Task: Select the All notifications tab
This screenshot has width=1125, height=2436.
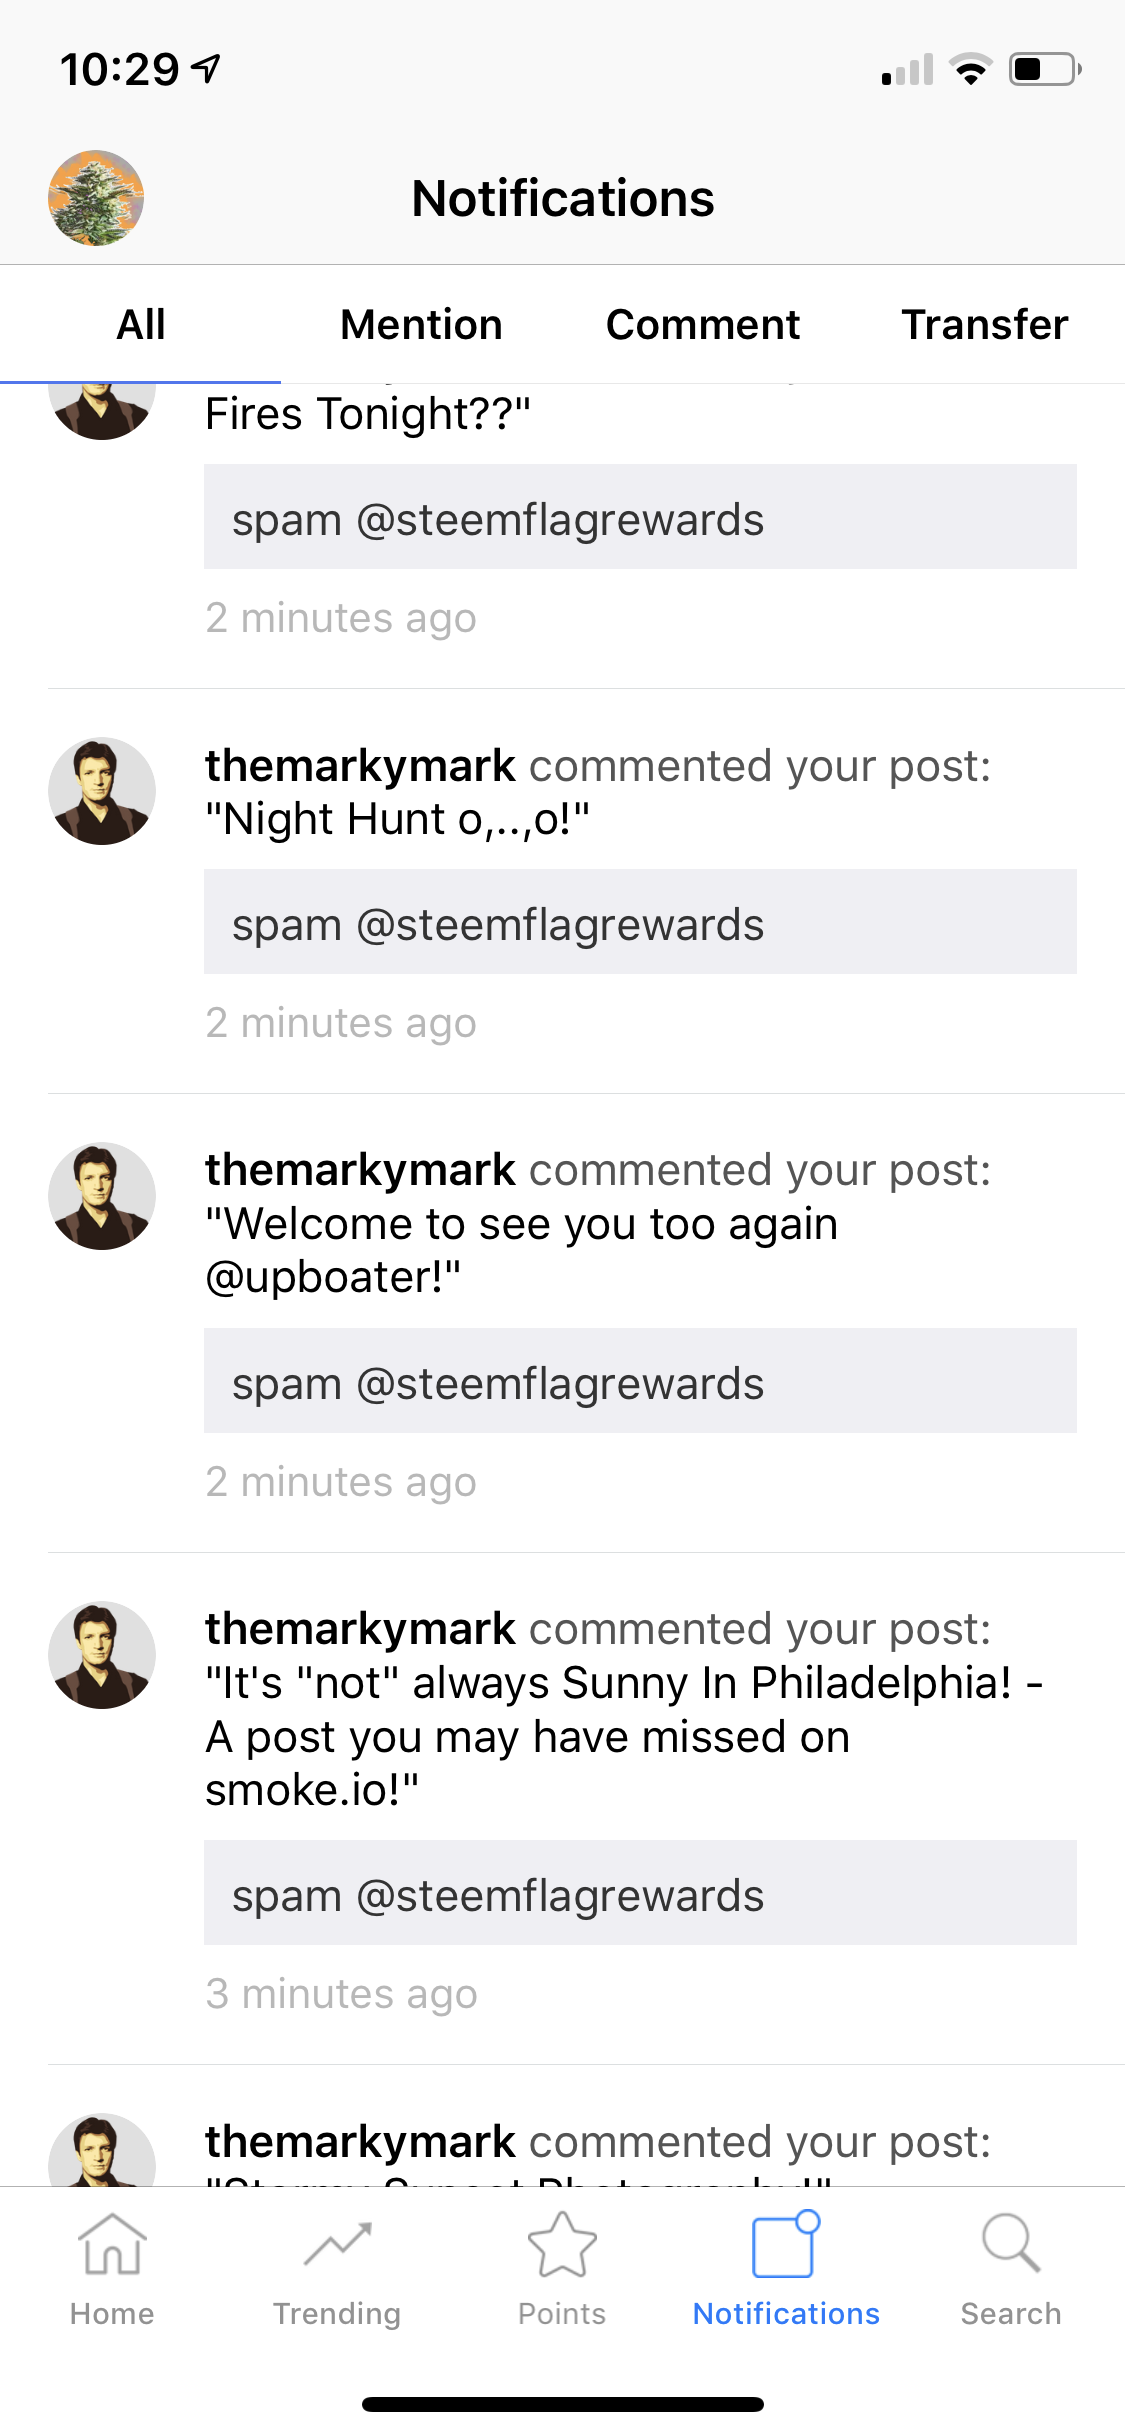Action: (x=141, y=324)
